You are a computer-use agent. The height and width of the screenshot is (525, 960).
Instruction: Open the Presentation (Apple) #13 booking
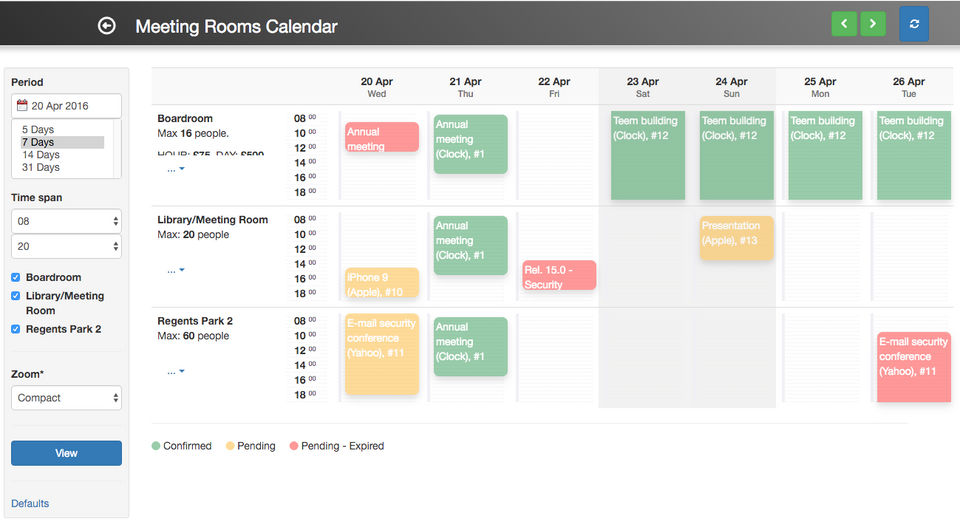coord(736,238)
